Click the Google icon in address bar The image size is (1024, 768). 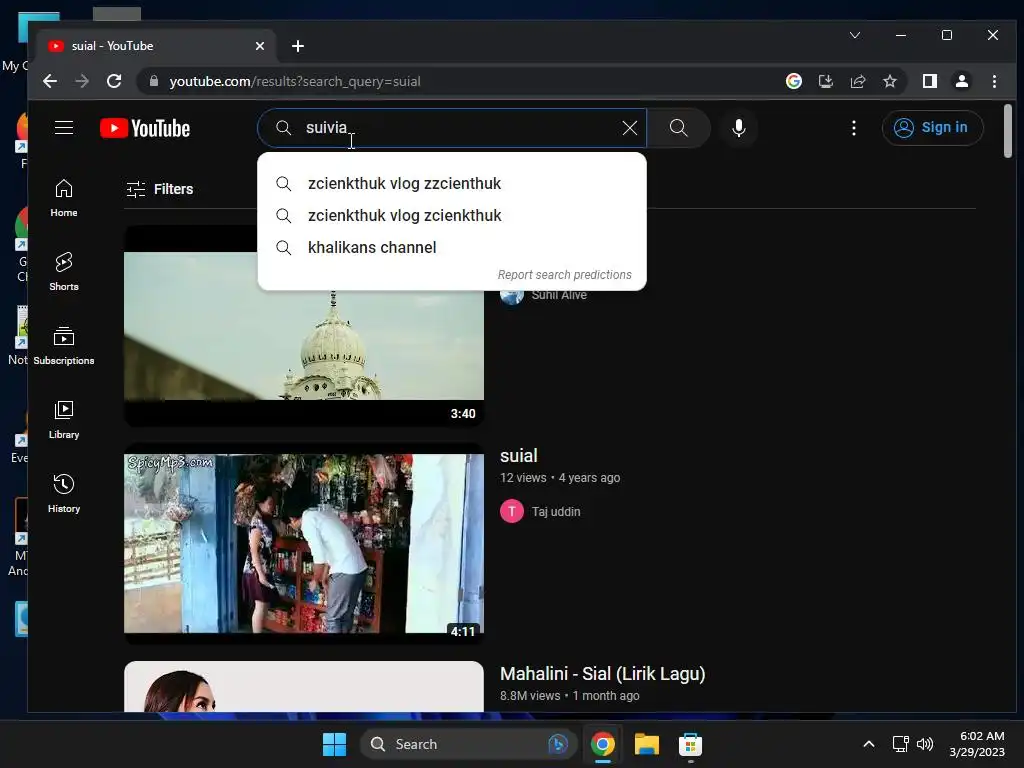coord(794,81)
